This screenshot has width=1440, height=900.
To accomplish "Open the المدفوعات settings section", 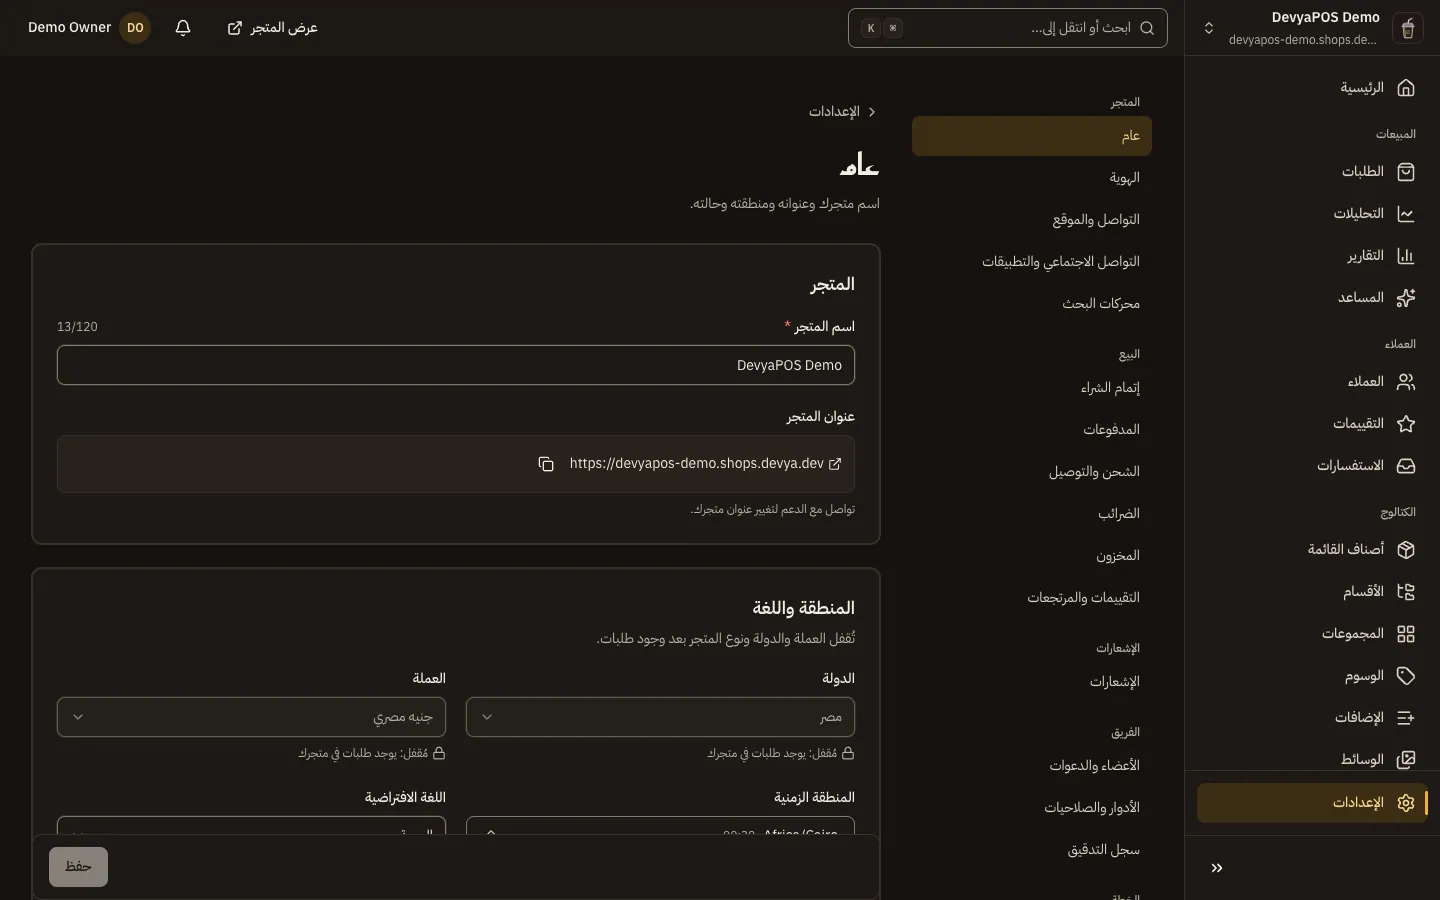I will (1032, 430).
